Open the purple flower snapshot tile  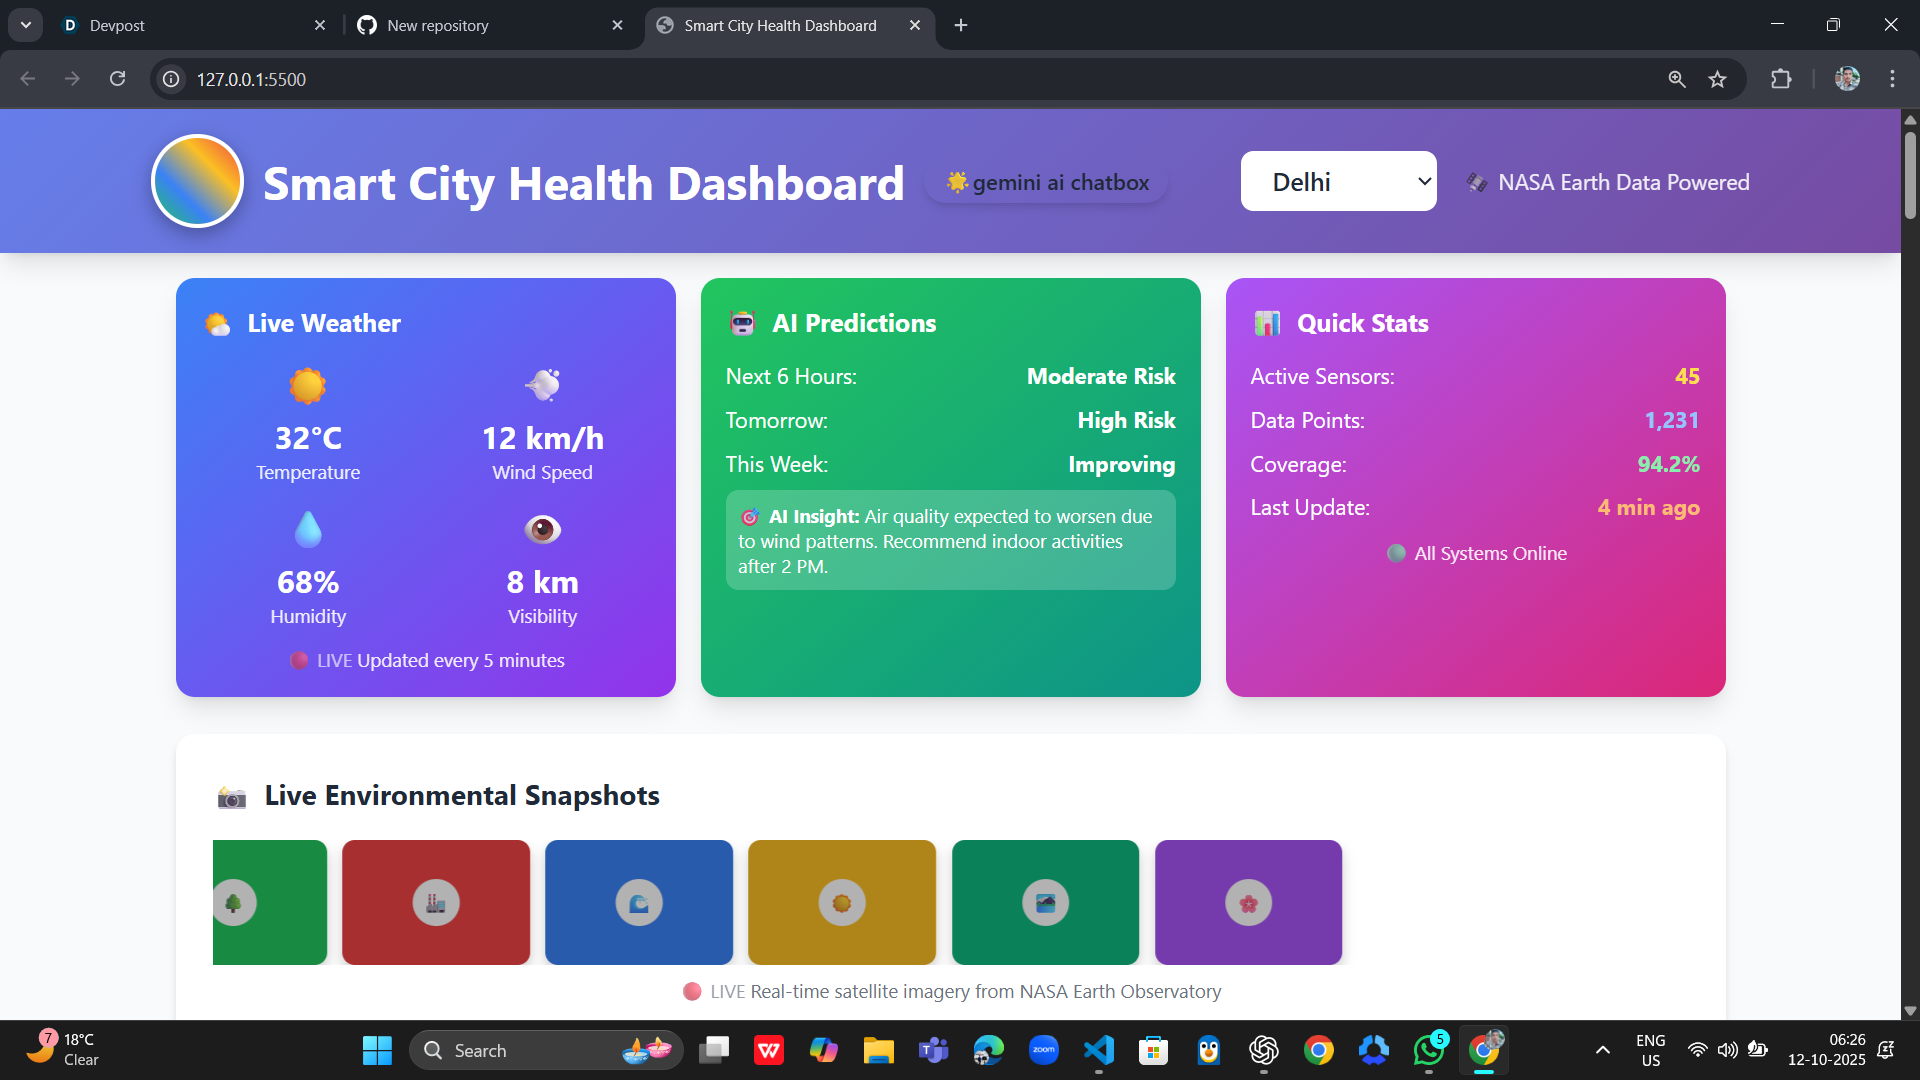point(1248,902)
